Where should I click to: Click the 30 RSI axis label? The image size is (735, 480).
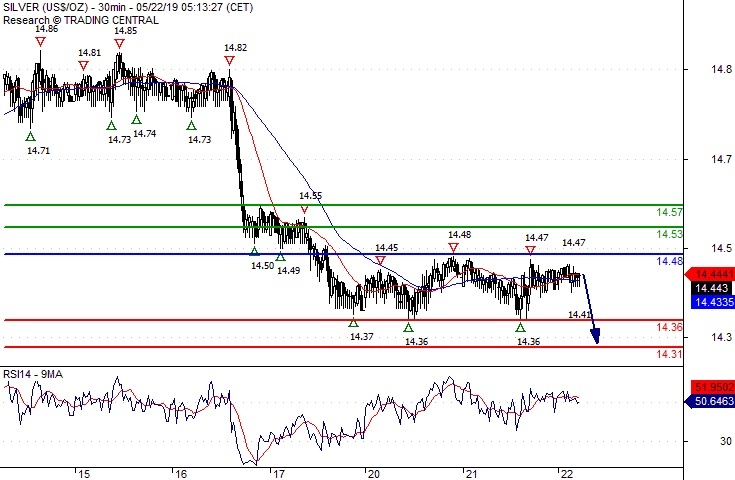tap(726, 441)
